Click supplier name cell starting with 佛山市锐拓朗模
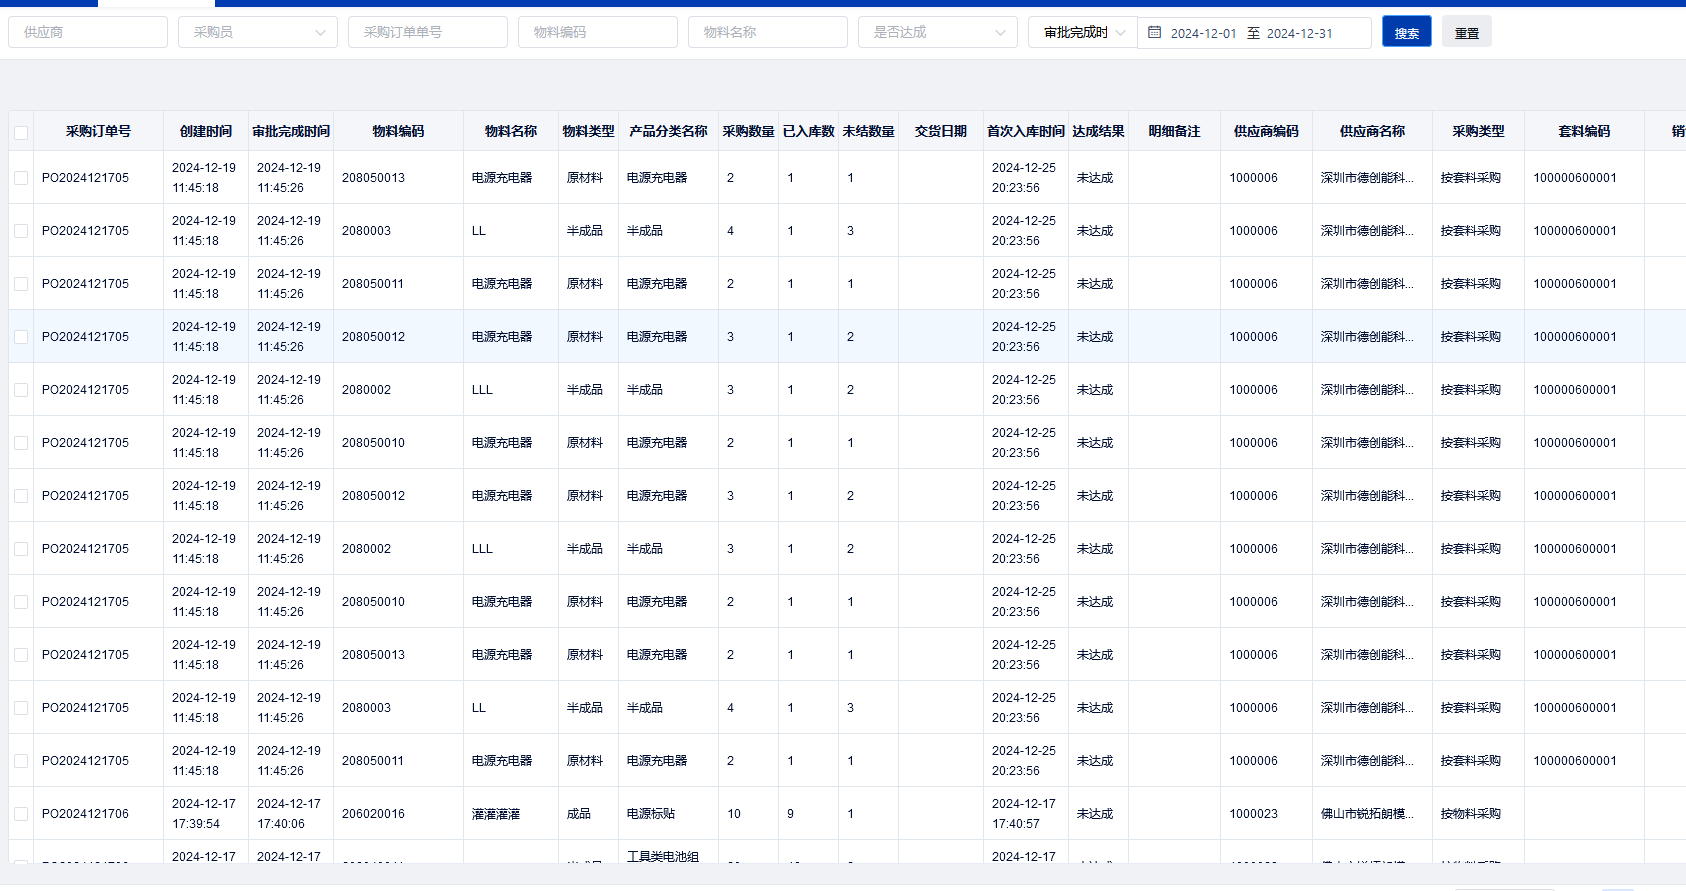This screenshot has width=1686, height=891. 1367,814
